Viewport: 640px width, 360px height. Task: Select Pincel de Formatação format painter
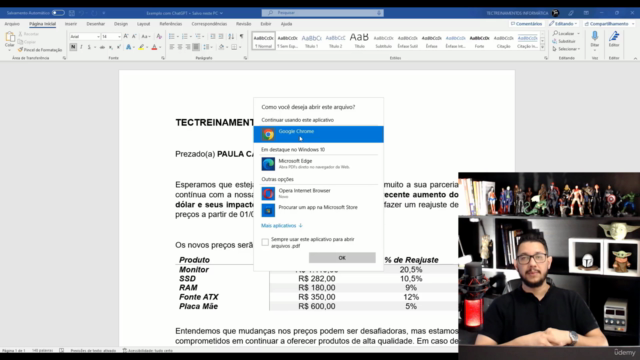[x=40, y=50]
